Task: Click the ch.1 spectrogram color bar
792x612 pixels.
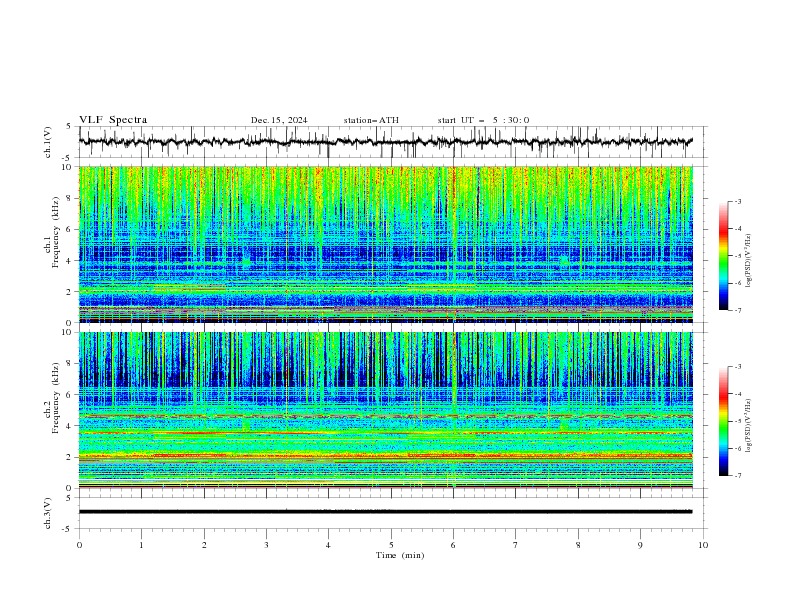Action: 723,256
